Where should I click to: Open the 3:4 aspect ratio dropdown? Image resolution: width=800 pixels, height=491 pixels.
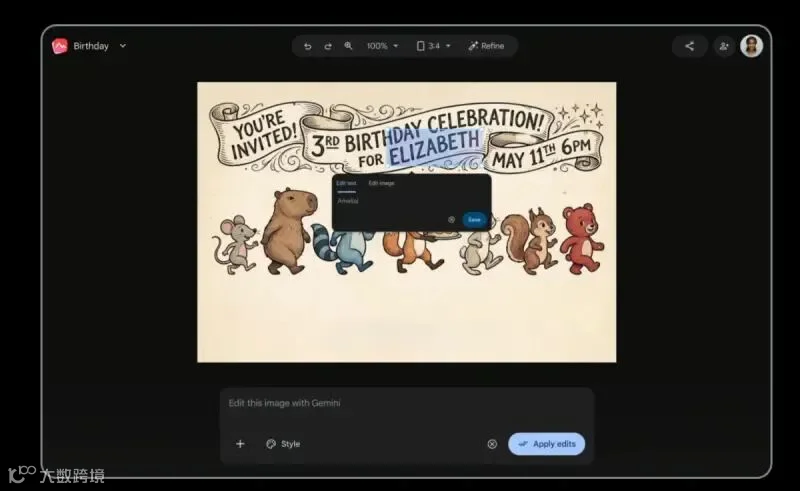434,46
